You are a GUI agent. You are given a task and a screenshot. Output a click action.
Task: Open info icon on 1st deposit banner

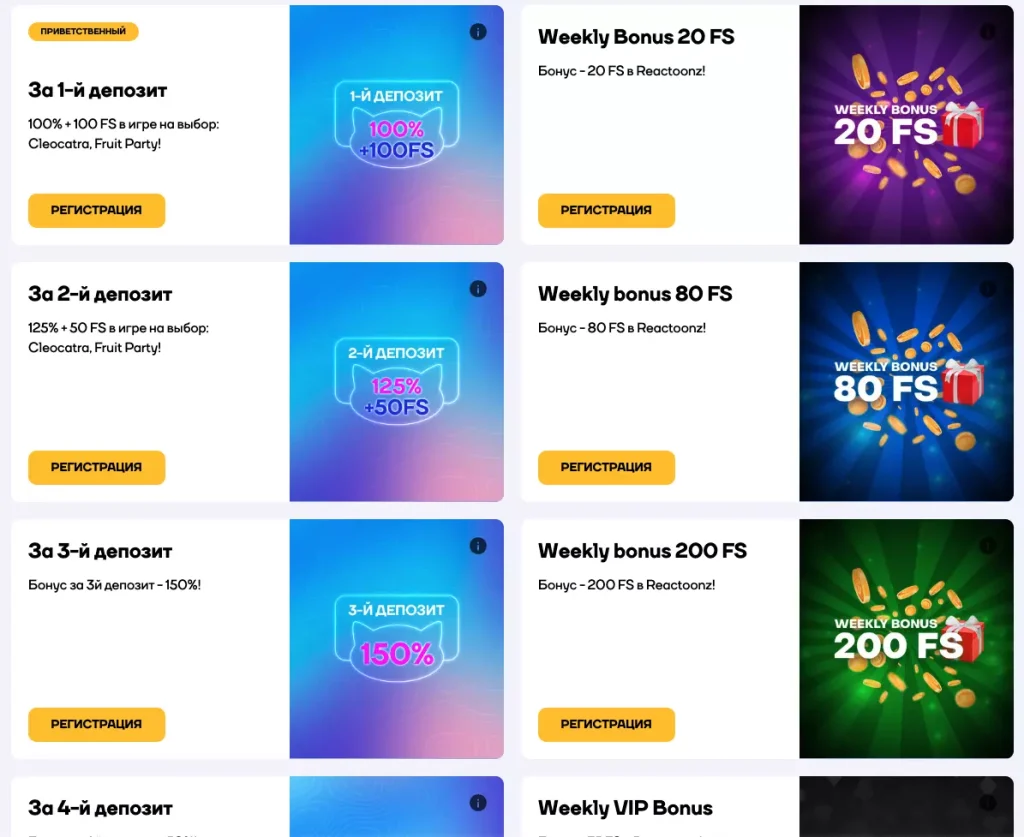coord(478,32)
